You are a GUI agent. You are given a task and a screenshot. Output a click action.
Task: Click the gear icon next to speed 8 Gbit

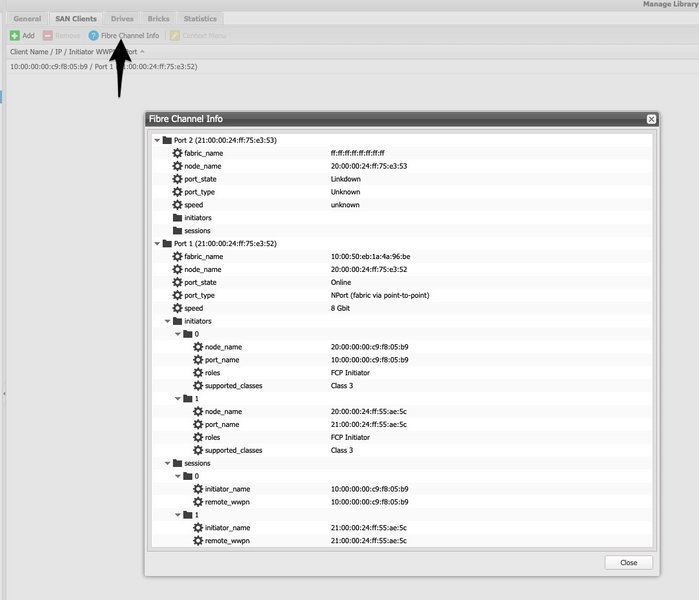click(177, 308)
